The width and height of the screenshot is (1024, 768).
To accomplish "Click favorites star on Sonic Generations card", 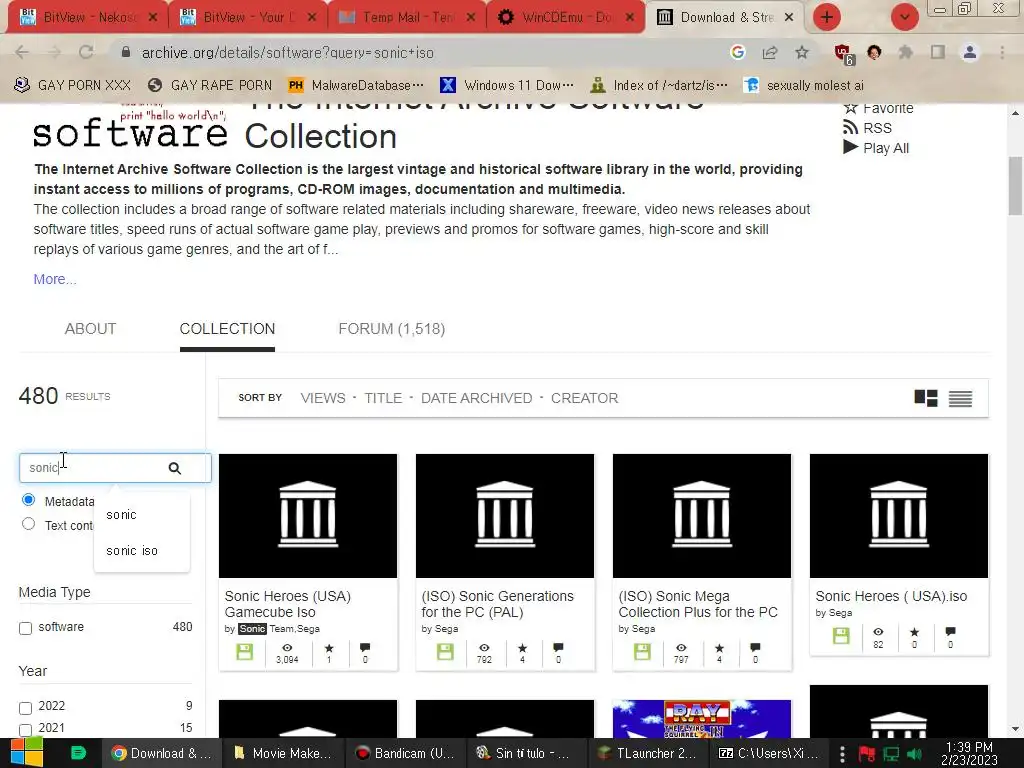I will coord(522,648).
